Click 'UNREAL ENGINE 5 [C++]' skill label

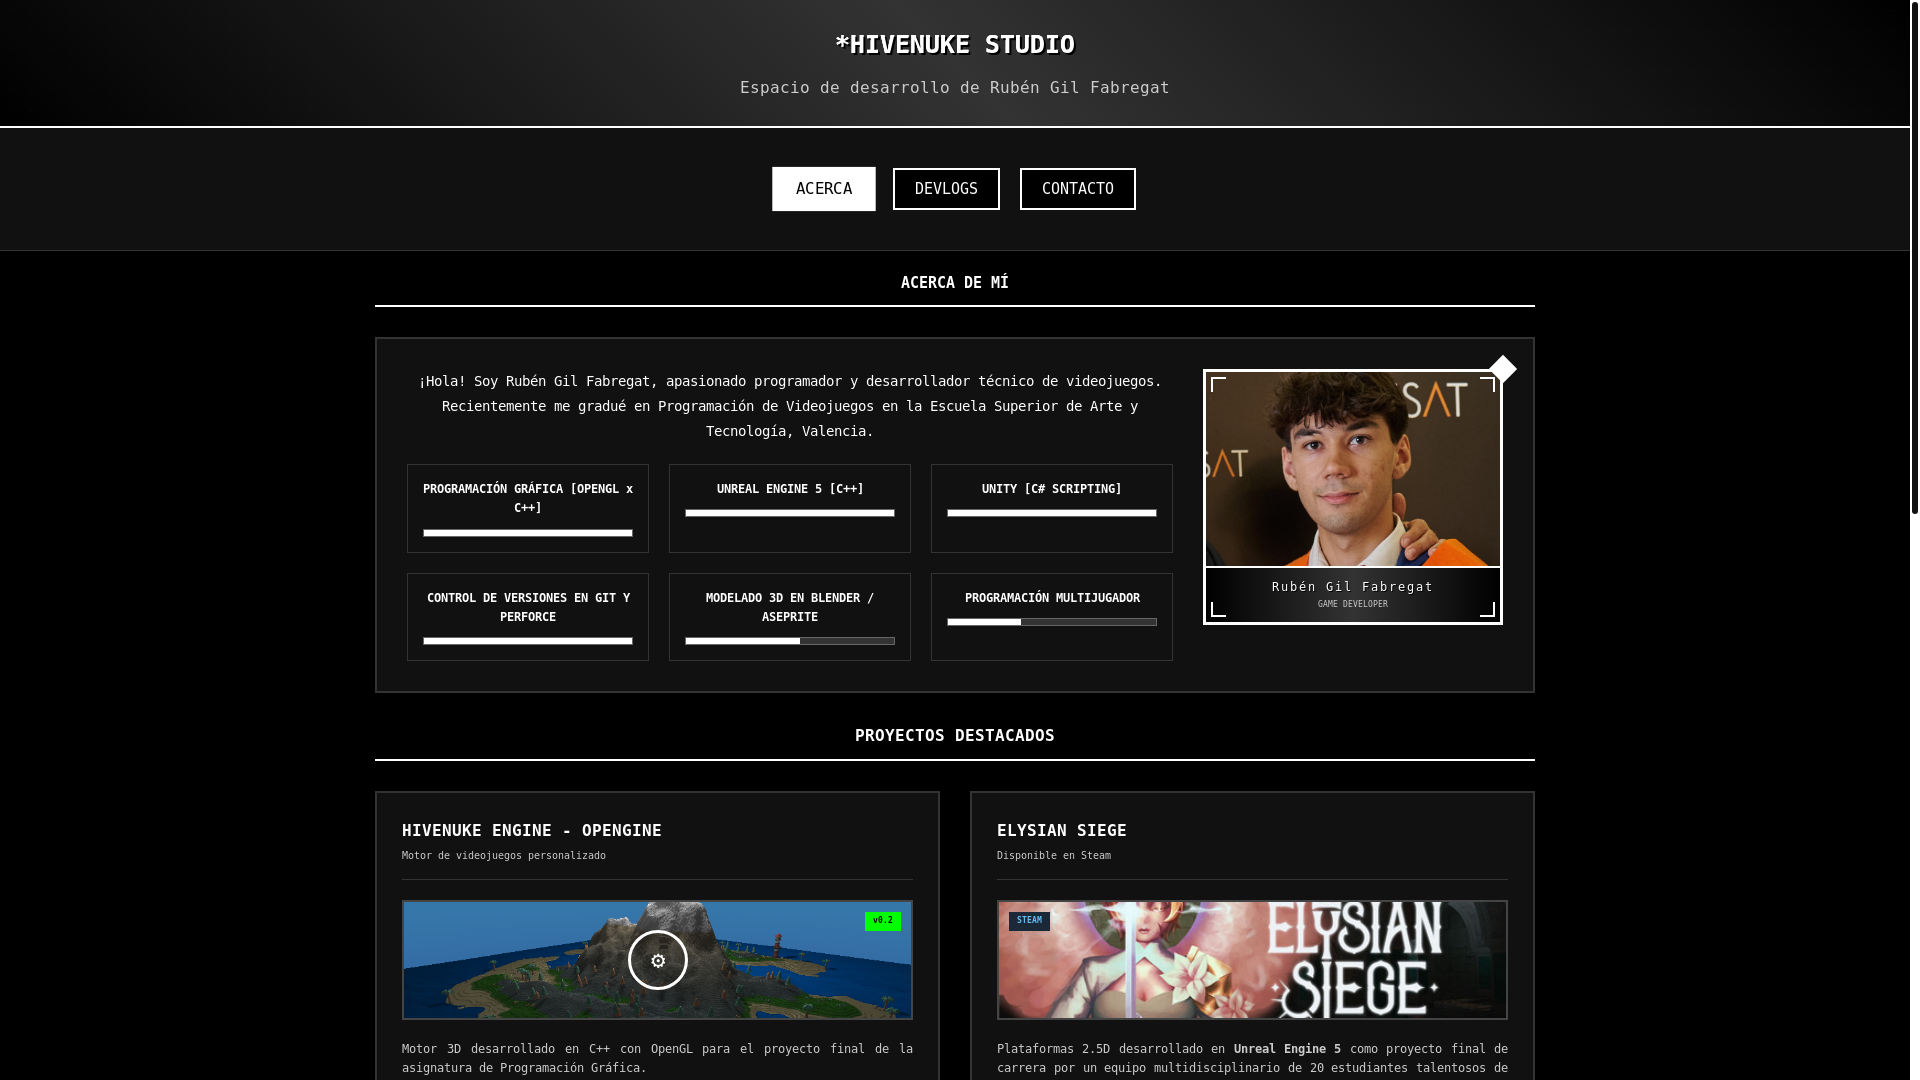tap(790, 489)
